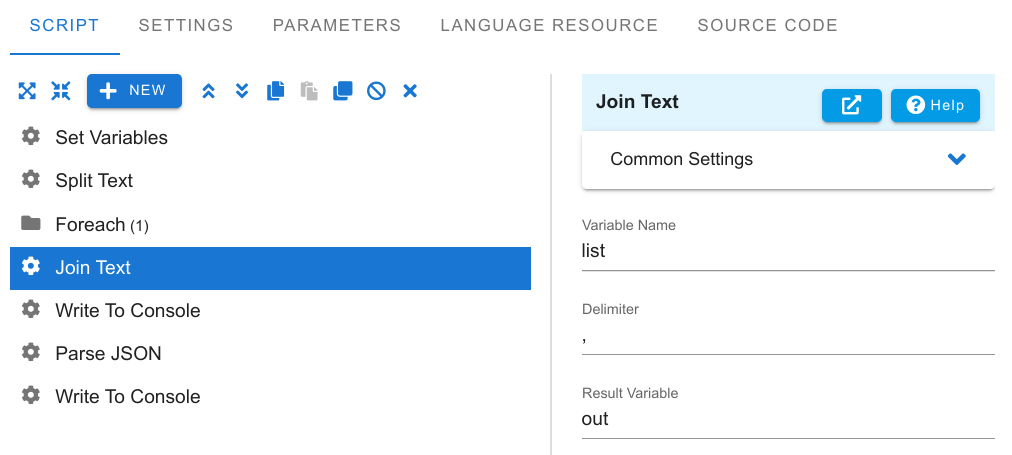Image resolution: width=1012 pixels, height=455 pixels.
Task: Open the Source Code tab
Action: click(x=767, y=25)
